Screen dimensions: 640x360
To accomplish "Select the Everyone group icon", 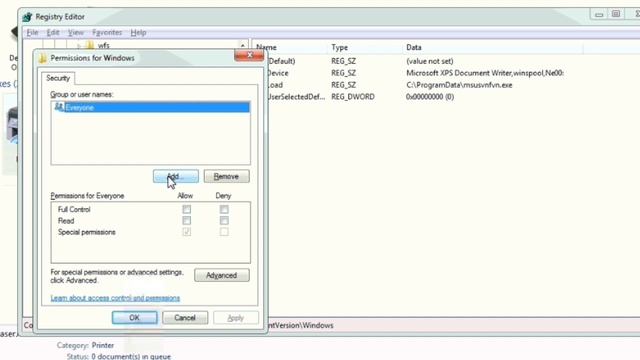I will [x=59, y=107].
